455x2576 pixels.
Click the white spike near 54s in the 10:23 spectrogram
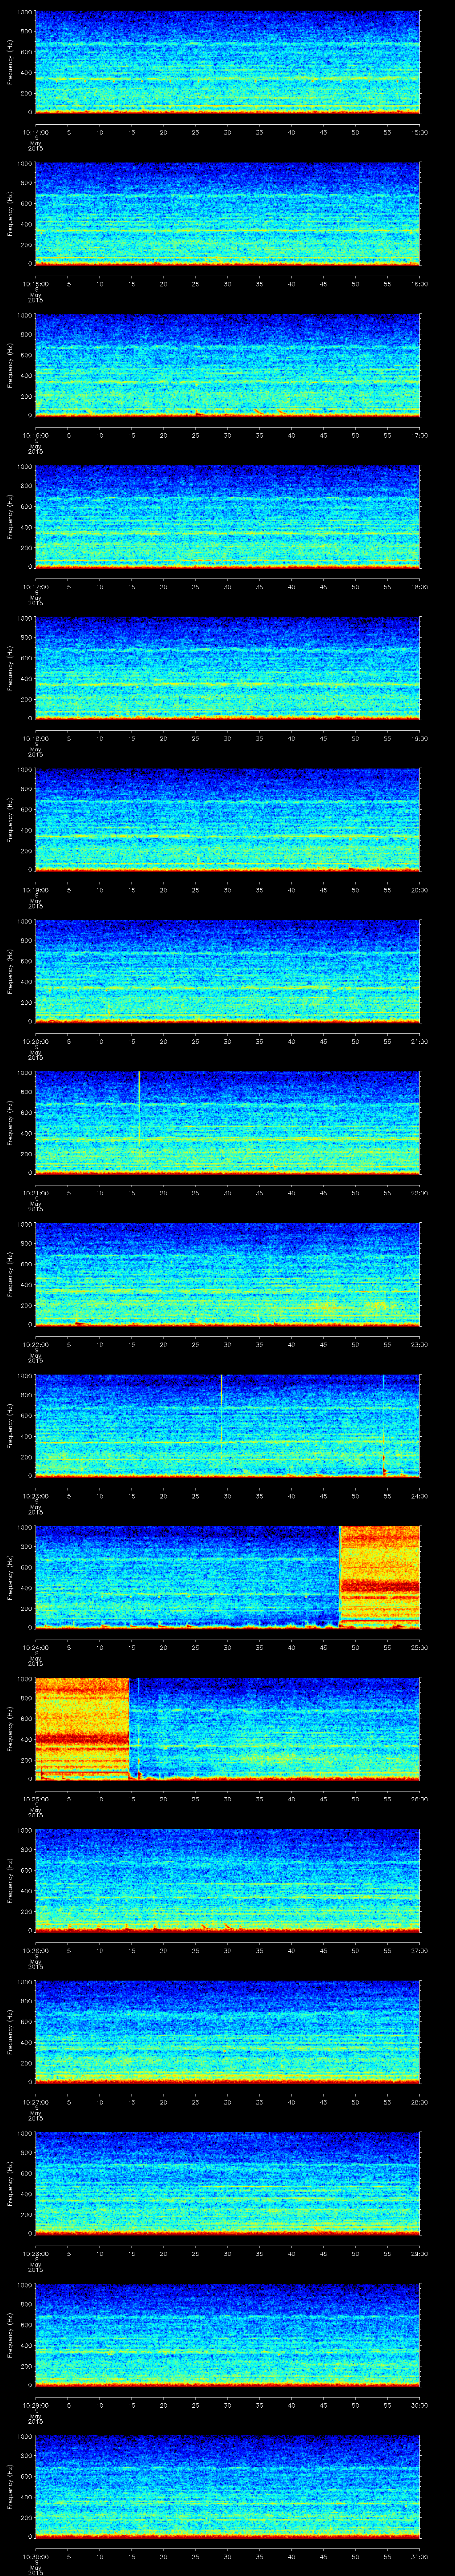(x=383, y=1425)
